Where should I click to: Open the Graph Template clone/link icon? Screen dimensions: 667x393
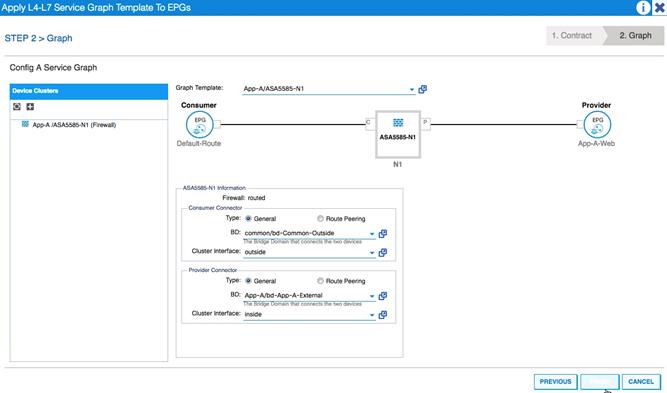(x=422, y=89)
